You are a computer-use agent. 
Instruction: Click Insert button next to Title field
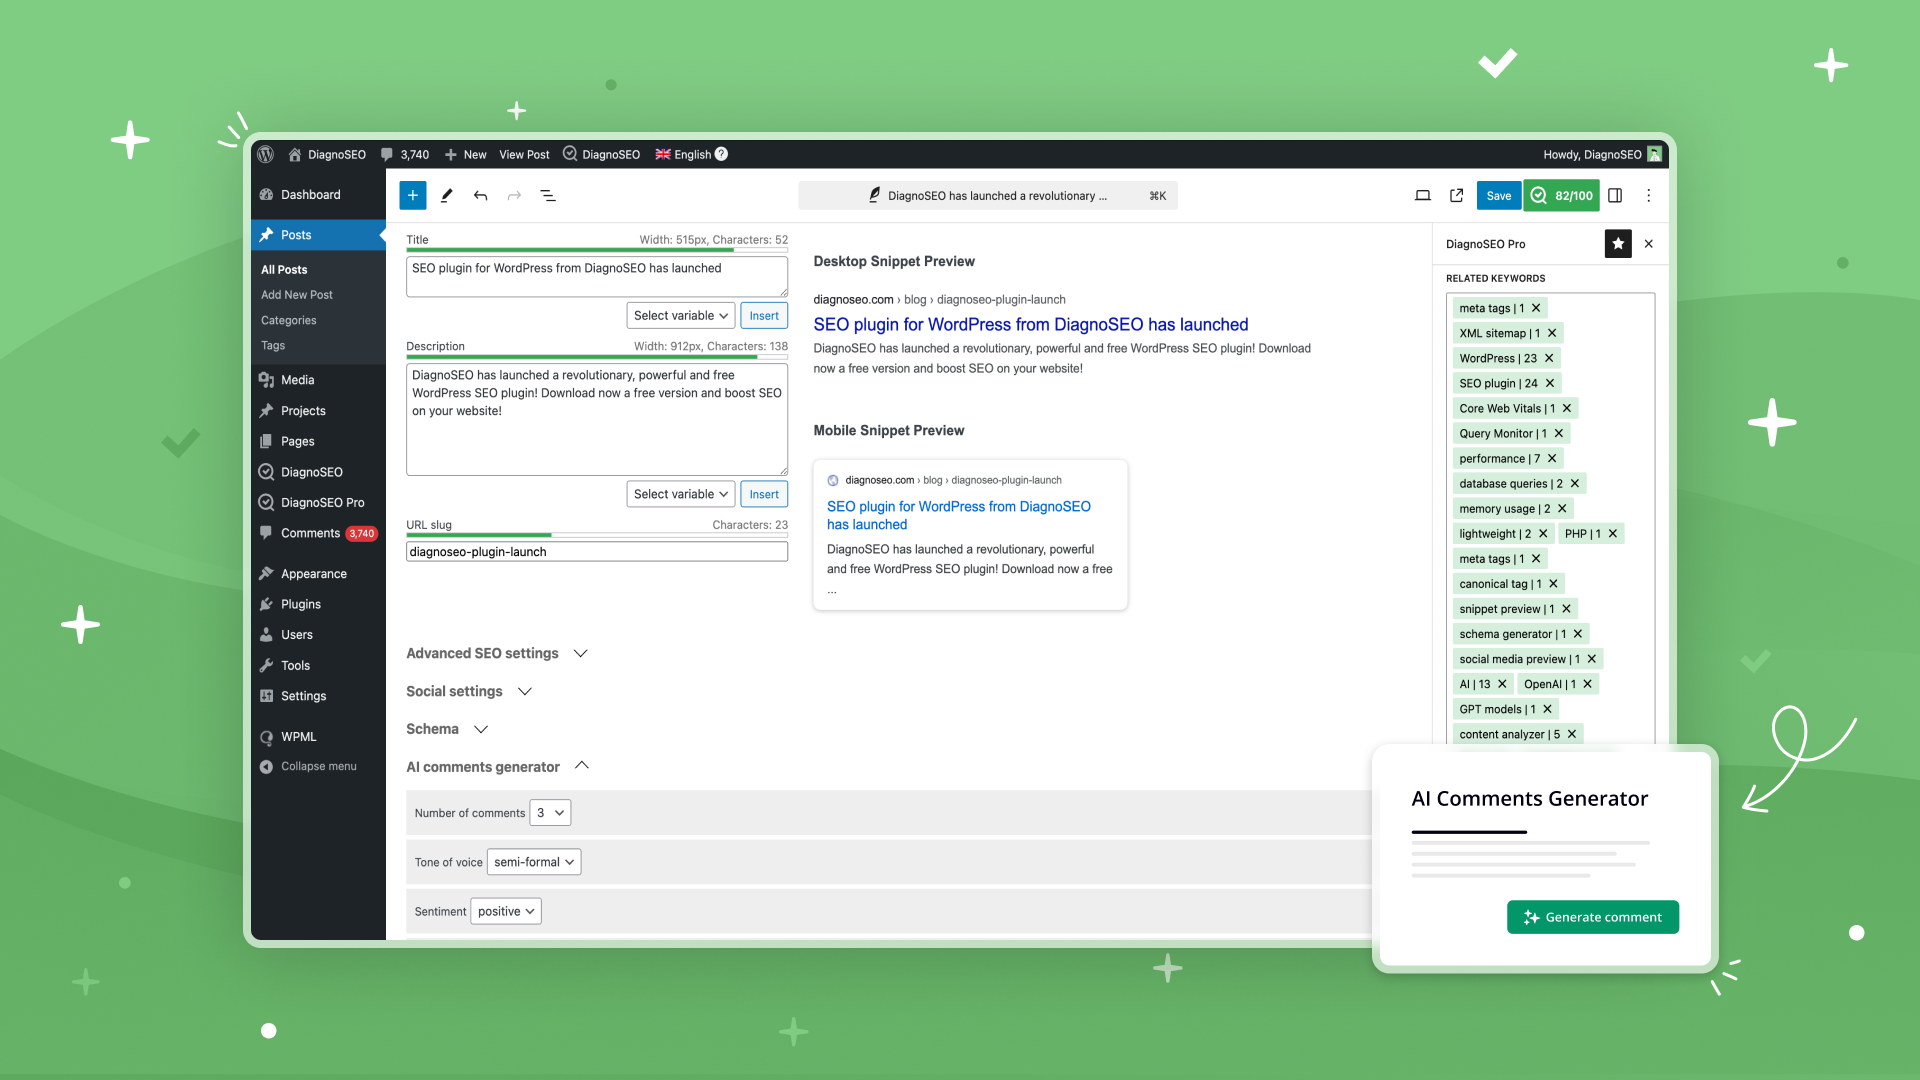[764, 314]
